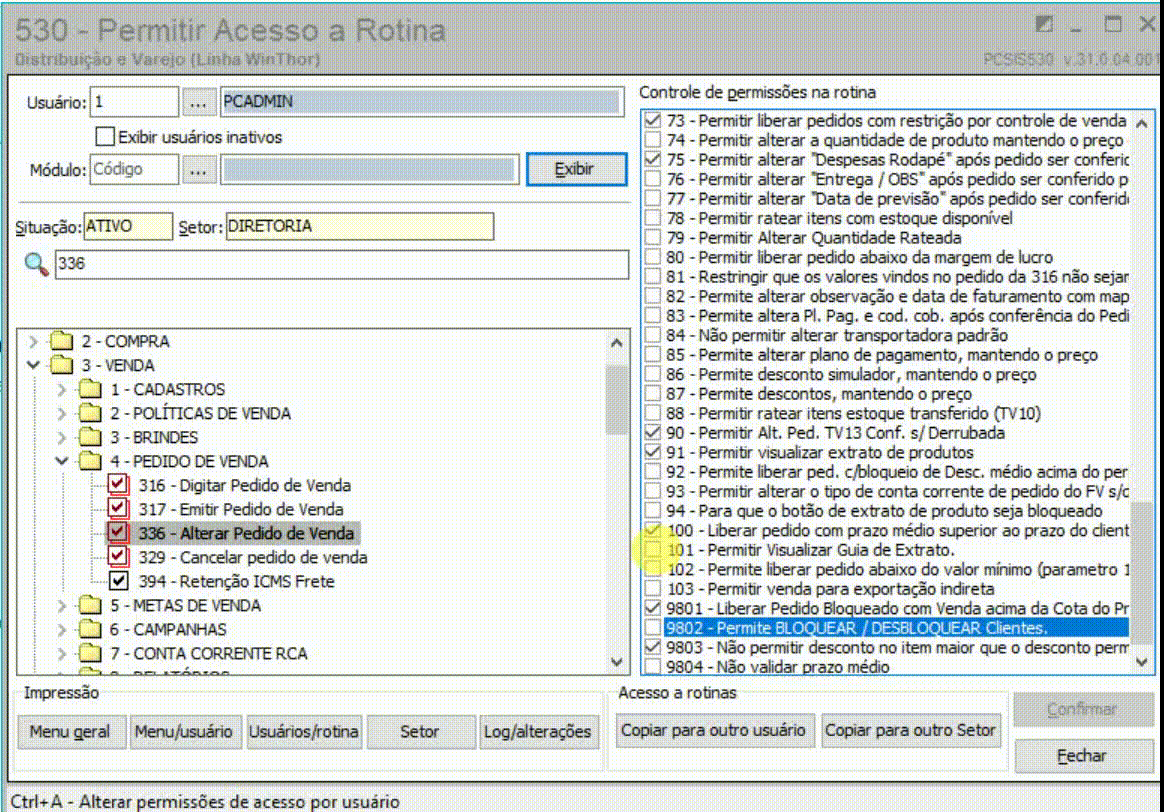
Task: Click the Situação field showing ATIVO
Action: [128, 226]
